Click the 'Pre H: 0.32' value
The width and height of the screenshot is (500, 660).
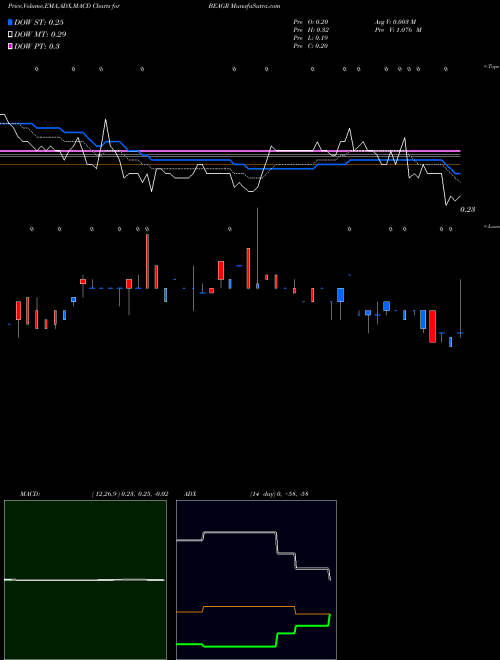[311, 30]
